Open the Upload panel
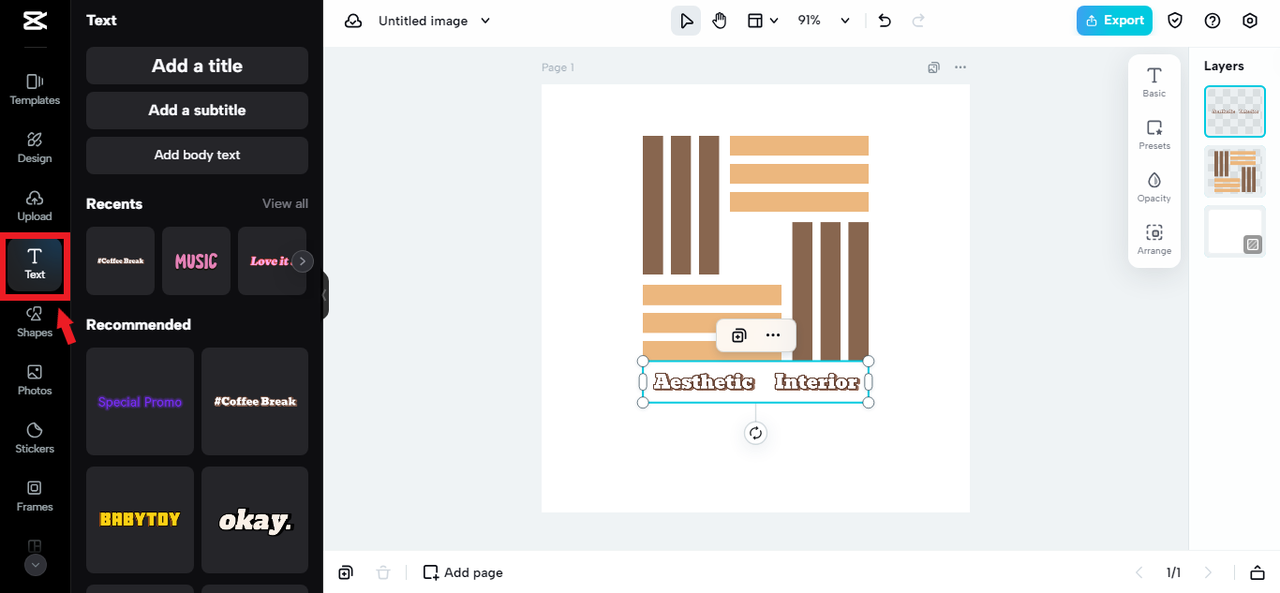Screen dimensions: 1280x593 [35, 205]
